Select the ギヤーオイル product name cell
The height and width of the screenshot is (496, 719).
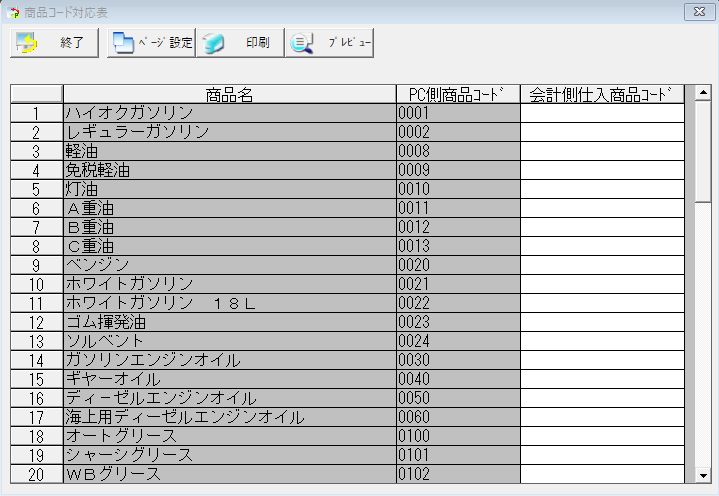(x=229, y=379)
